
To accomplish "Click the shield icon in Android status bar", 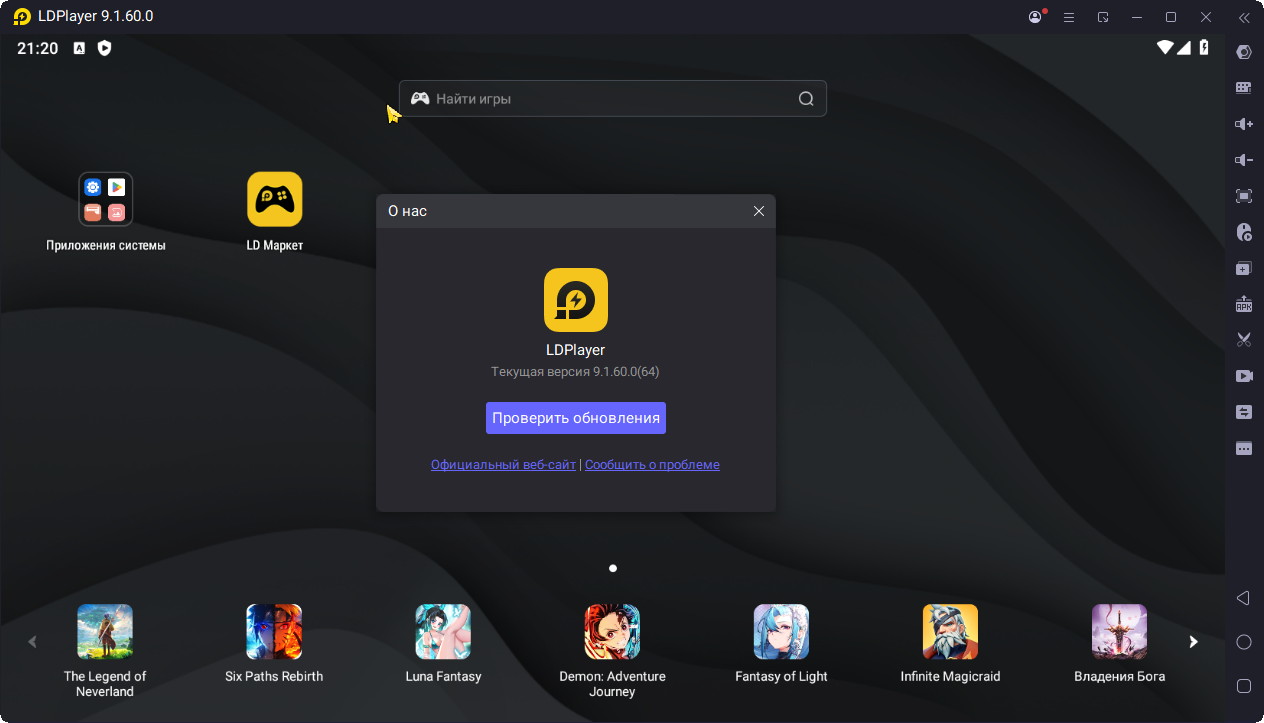I will (x=104, y=48).
